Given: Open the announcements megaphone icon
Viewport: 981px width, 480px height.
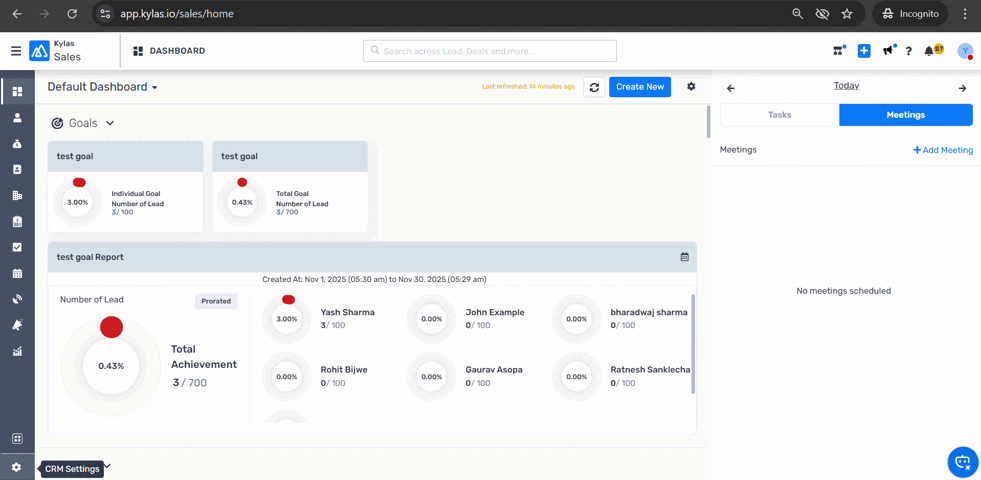Looking at the screenshot, I should pyautogui.click(x=887, y=51).
